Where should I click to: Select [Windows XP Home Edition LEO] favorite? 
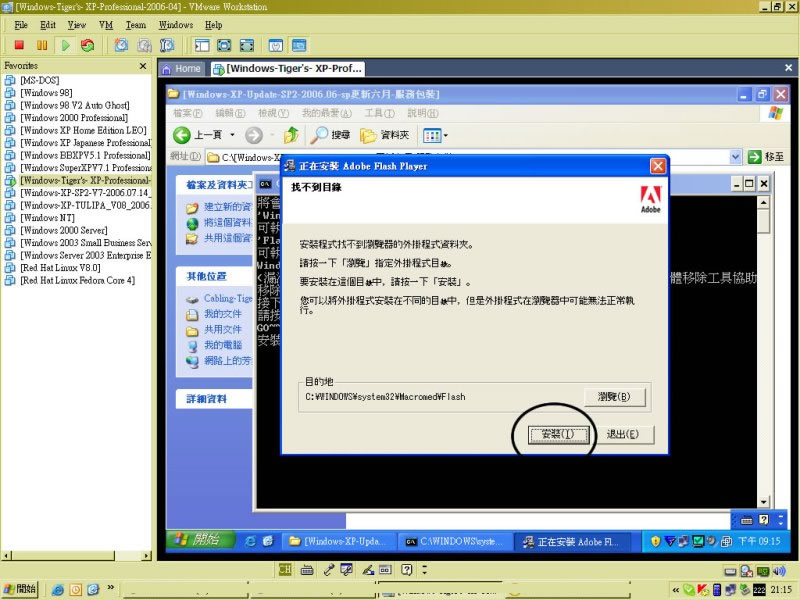[83, 130]
